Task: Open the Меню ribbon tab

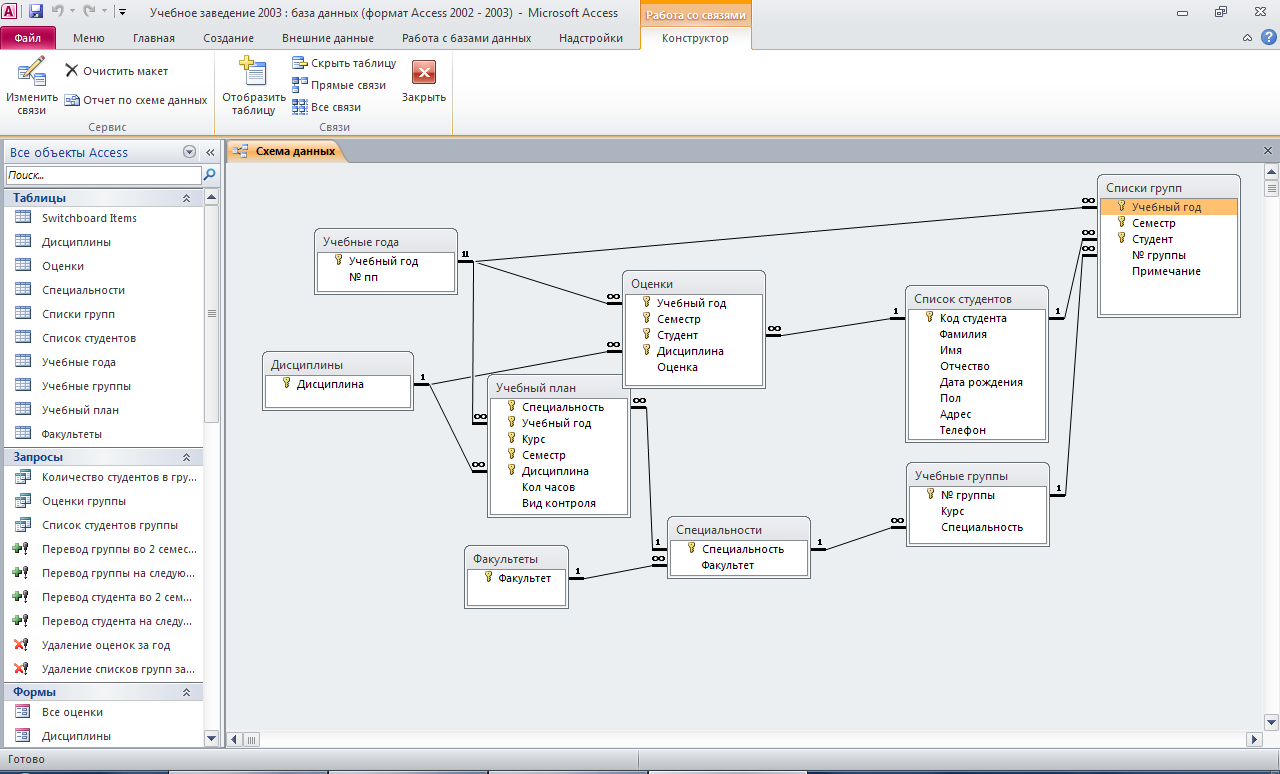Action: 89,38
